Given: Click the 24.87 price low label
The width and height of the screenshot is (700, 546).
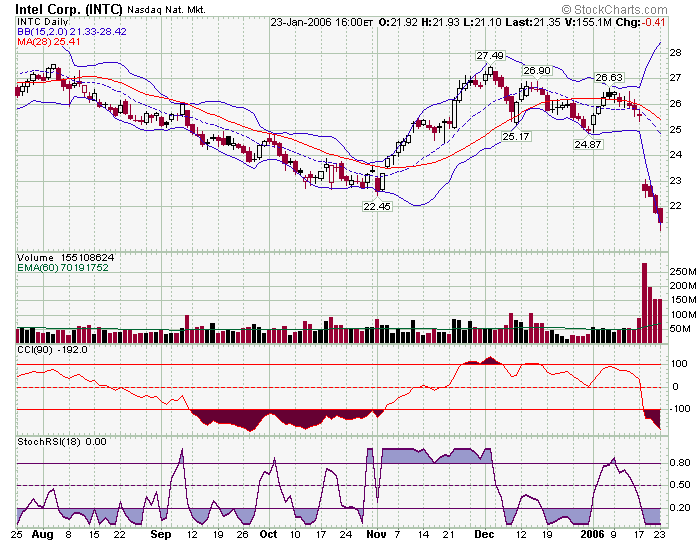Looking at the screenshot, I should [x=588, y=145].
